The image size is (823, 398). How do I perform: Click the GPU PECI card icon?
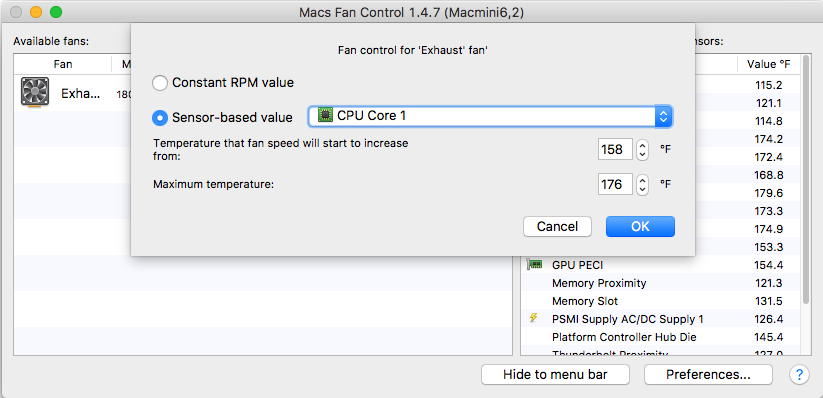point(534,264)
